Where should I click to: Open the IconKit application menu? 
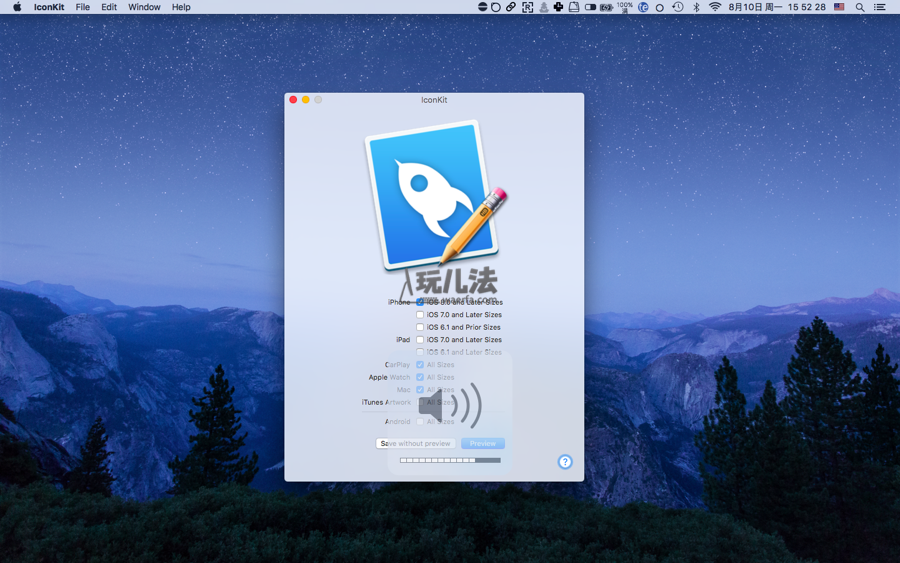49,7
